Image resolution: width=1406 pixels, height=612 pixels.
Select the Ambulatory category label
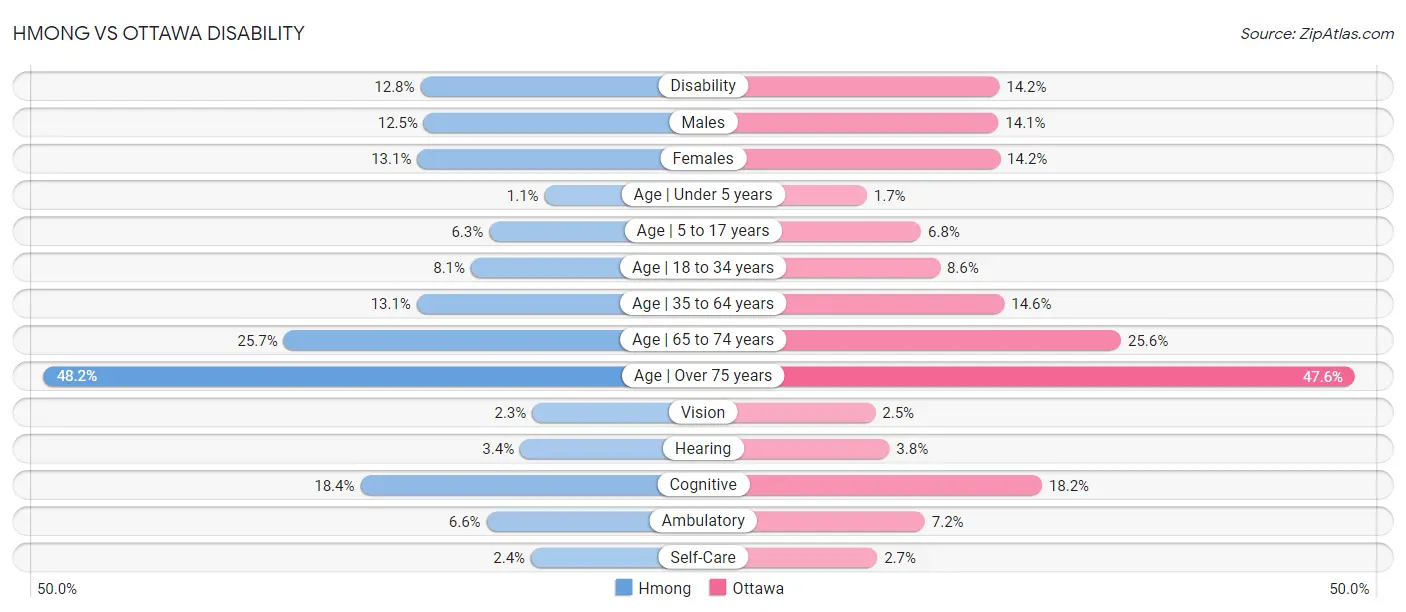(703, 520)
